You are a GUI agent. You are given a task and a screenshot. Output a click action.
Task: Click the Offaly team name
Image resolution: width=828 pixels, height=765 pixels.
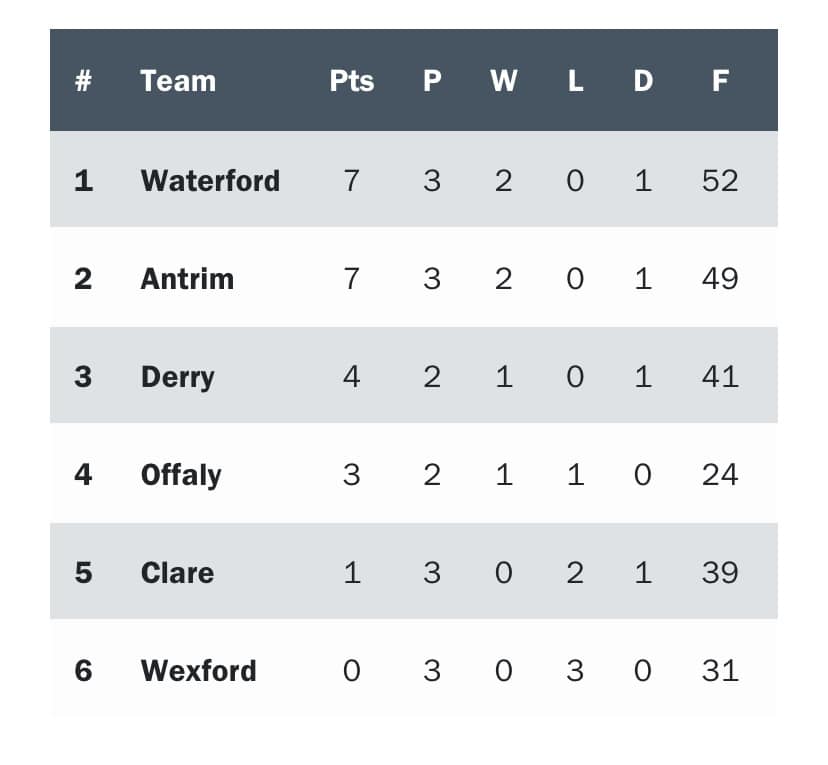(181, 475)
